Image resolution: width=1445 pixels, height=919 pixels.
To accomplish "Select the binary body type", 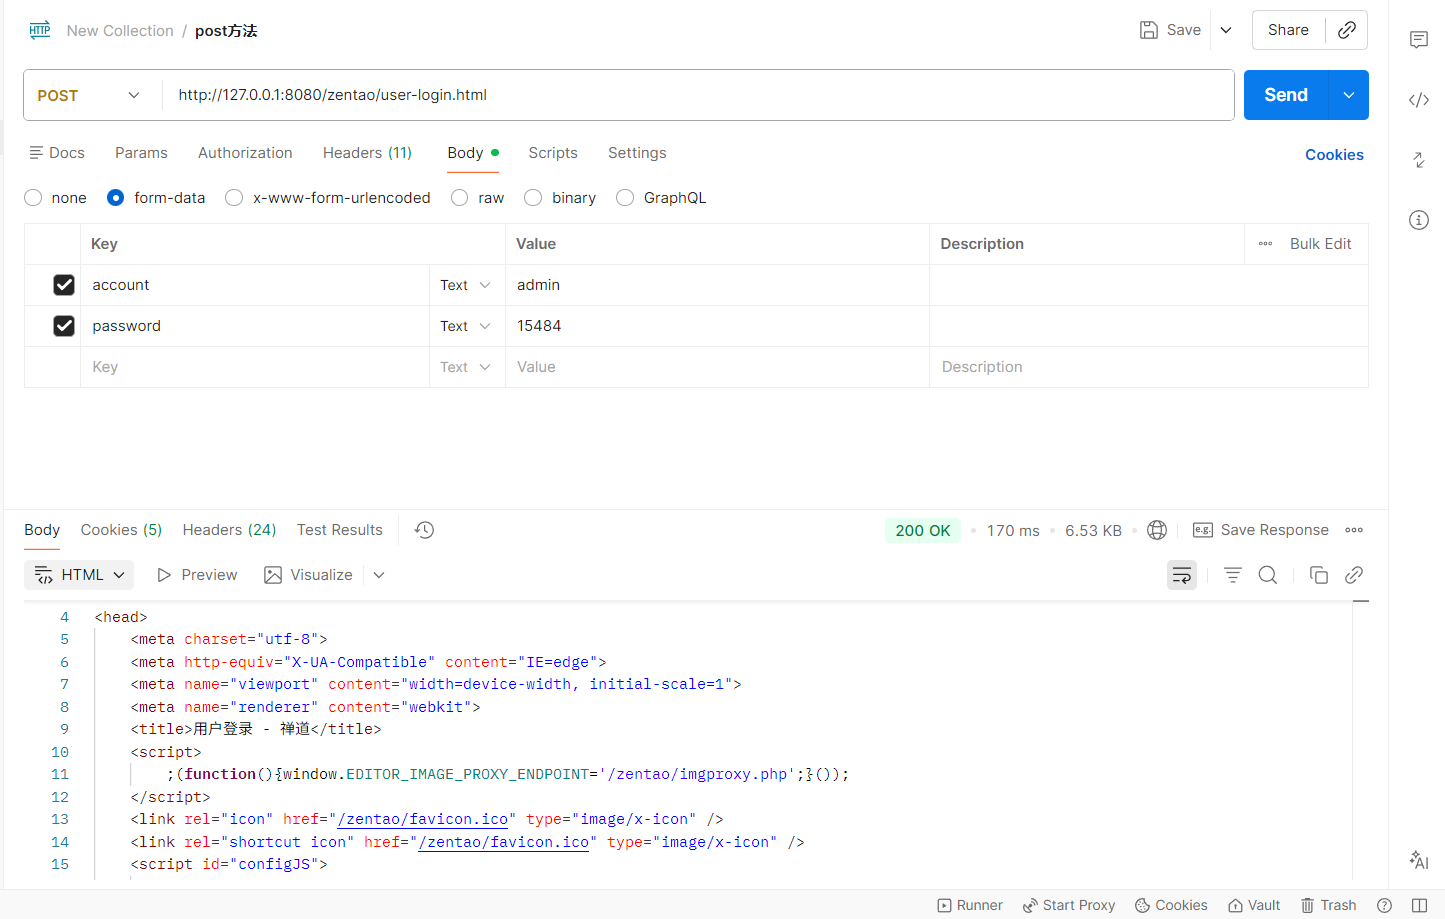I will [533, 198].
